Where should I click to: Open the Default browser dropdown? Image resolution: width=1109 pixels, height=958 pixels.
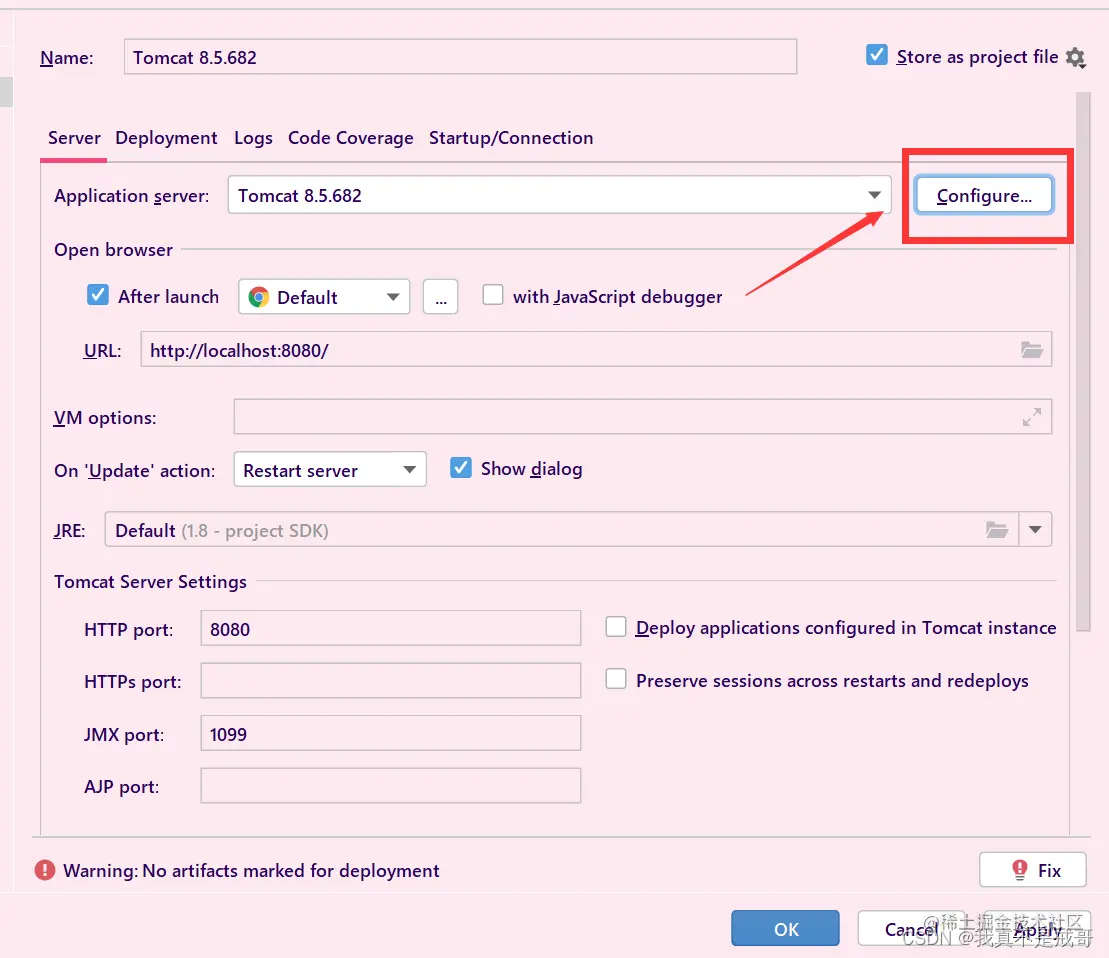[x=324, y=297]
